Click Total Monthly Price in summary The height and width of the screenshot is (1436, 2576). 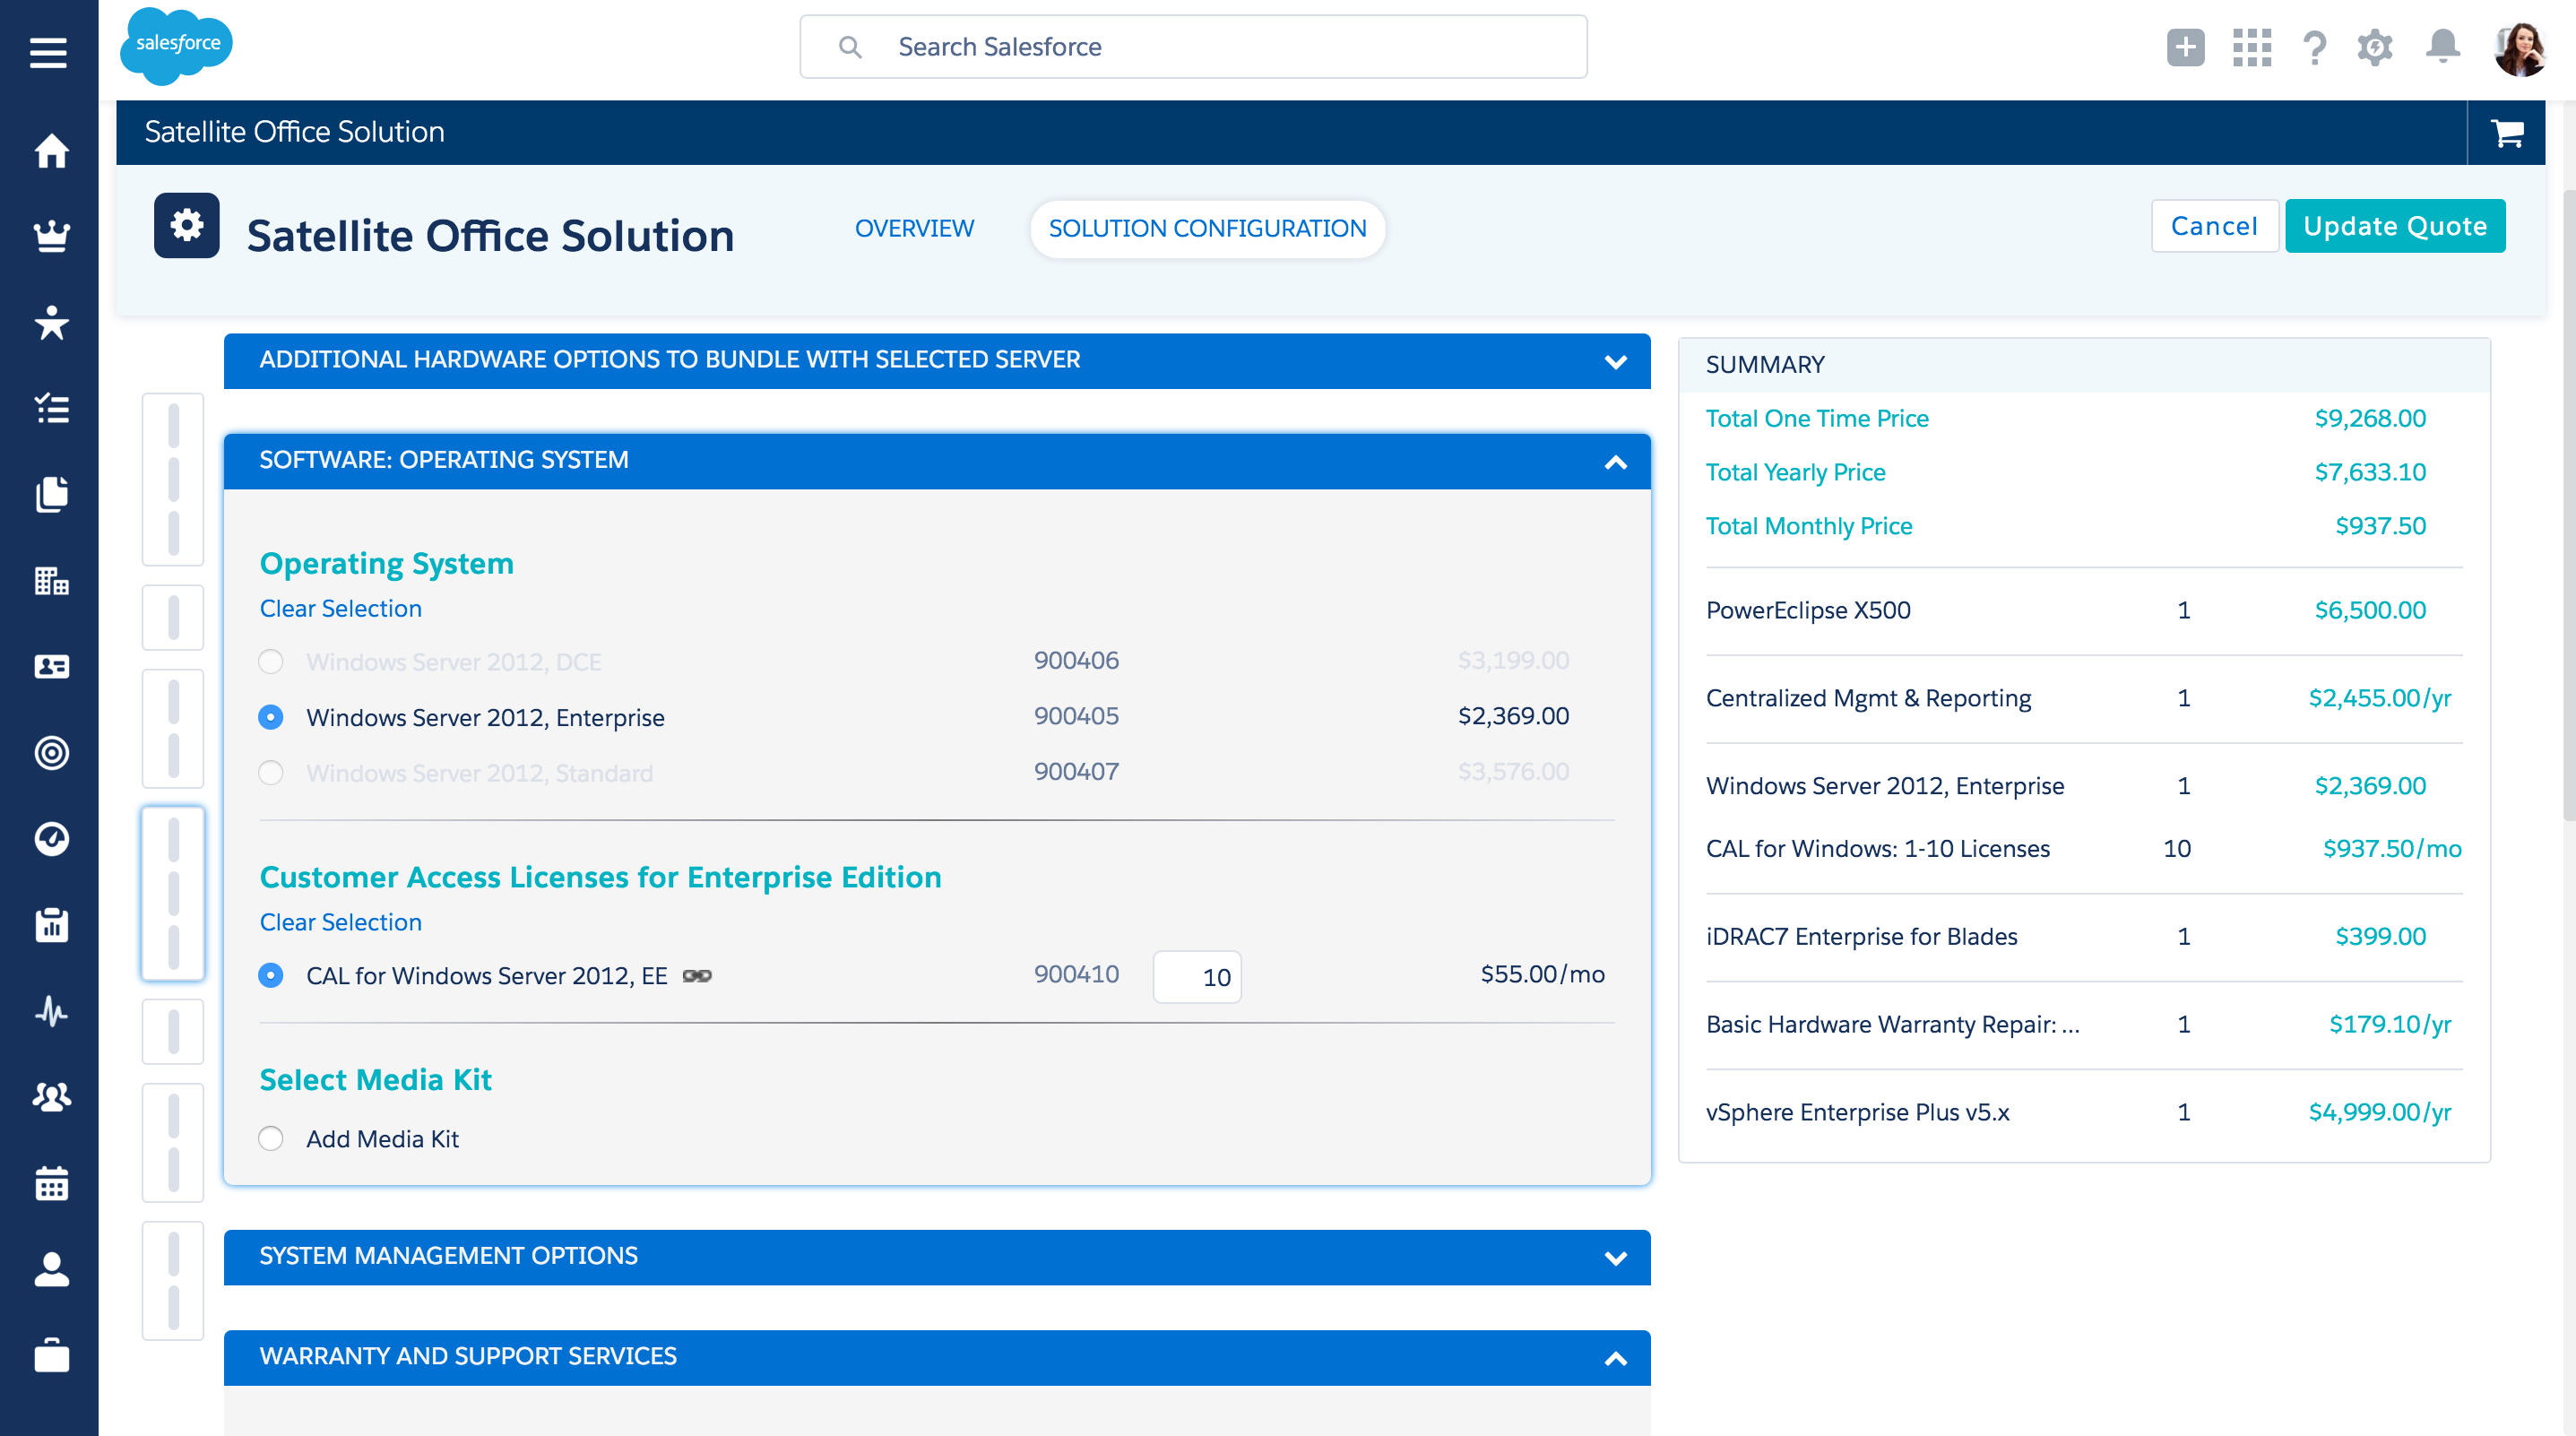1809,527
